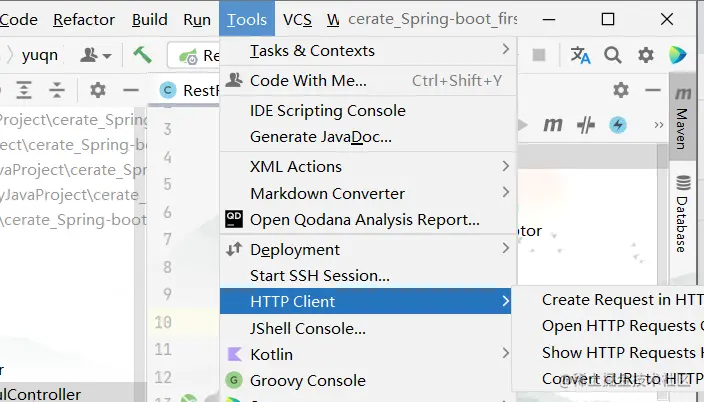Open the Database side tab
Viewport: 704px width, 402px height.
pos(683,216)
